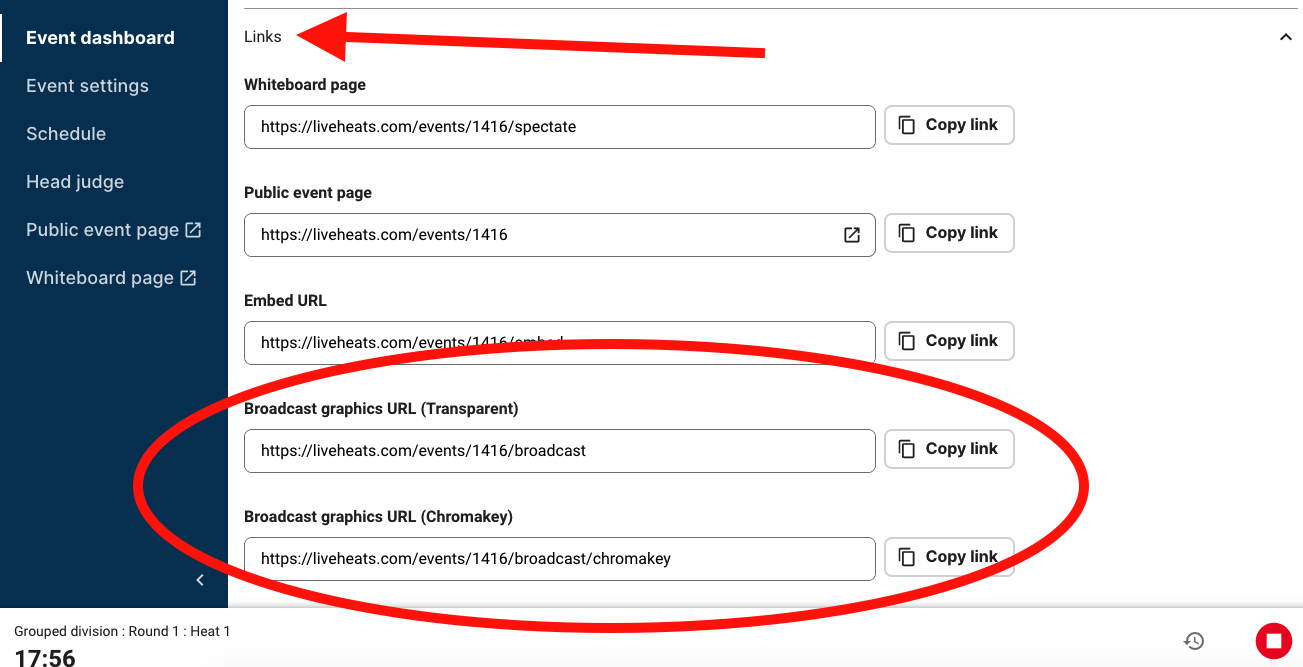Open Event dashboard in sidebar
1303x667 pixels.
tap(100, 38)
